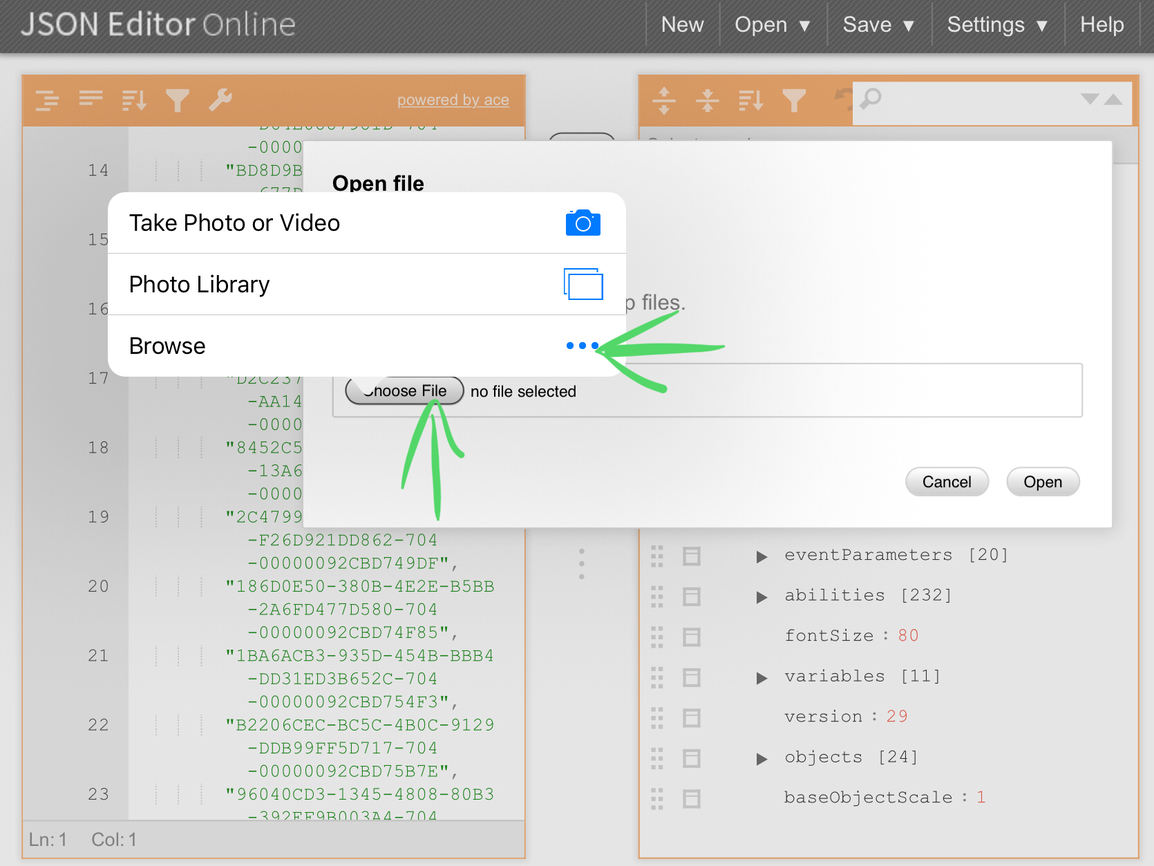Viewport: 1154px width, 866px height.
Task: Go to next search result arrow
Action: point(1089,99)
